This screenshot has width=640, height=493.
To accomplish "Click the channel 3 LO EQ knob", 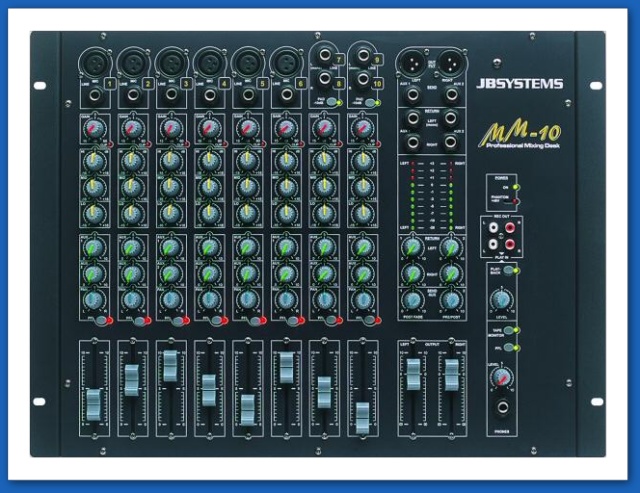I will pos(171,213).
